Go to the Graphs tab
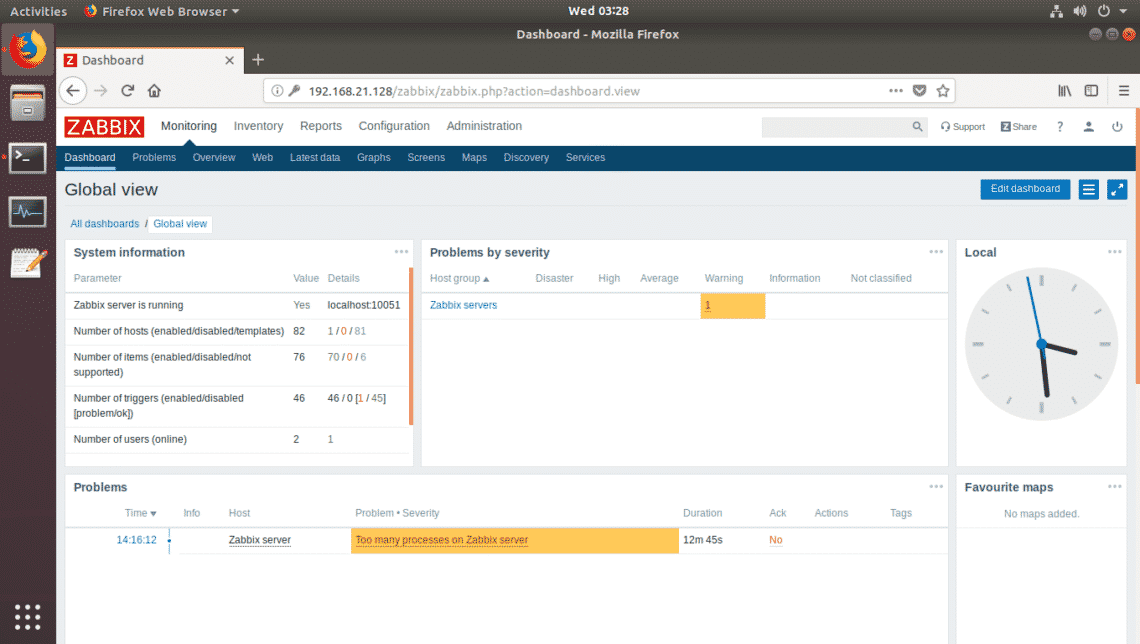 pyautogui.click(x=374, y=158)
